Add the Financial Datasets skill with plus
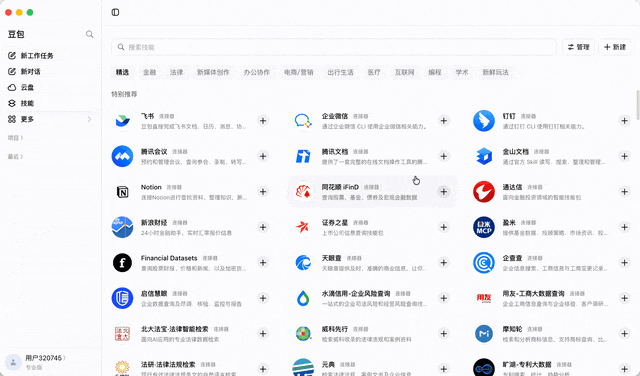640x376 pixels. [x=263, y=263]
